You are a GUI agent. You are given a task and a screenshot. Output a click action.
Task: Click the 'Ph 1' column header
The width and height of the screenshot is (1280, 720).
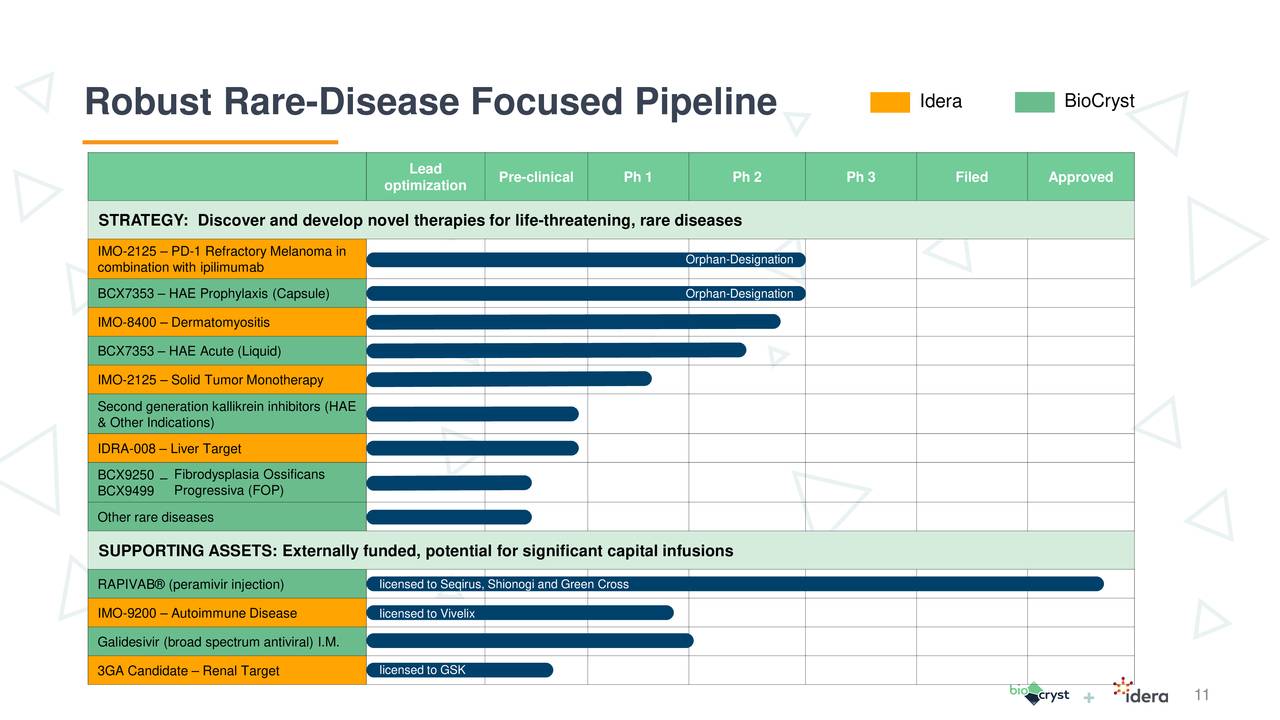pos(638,177)
